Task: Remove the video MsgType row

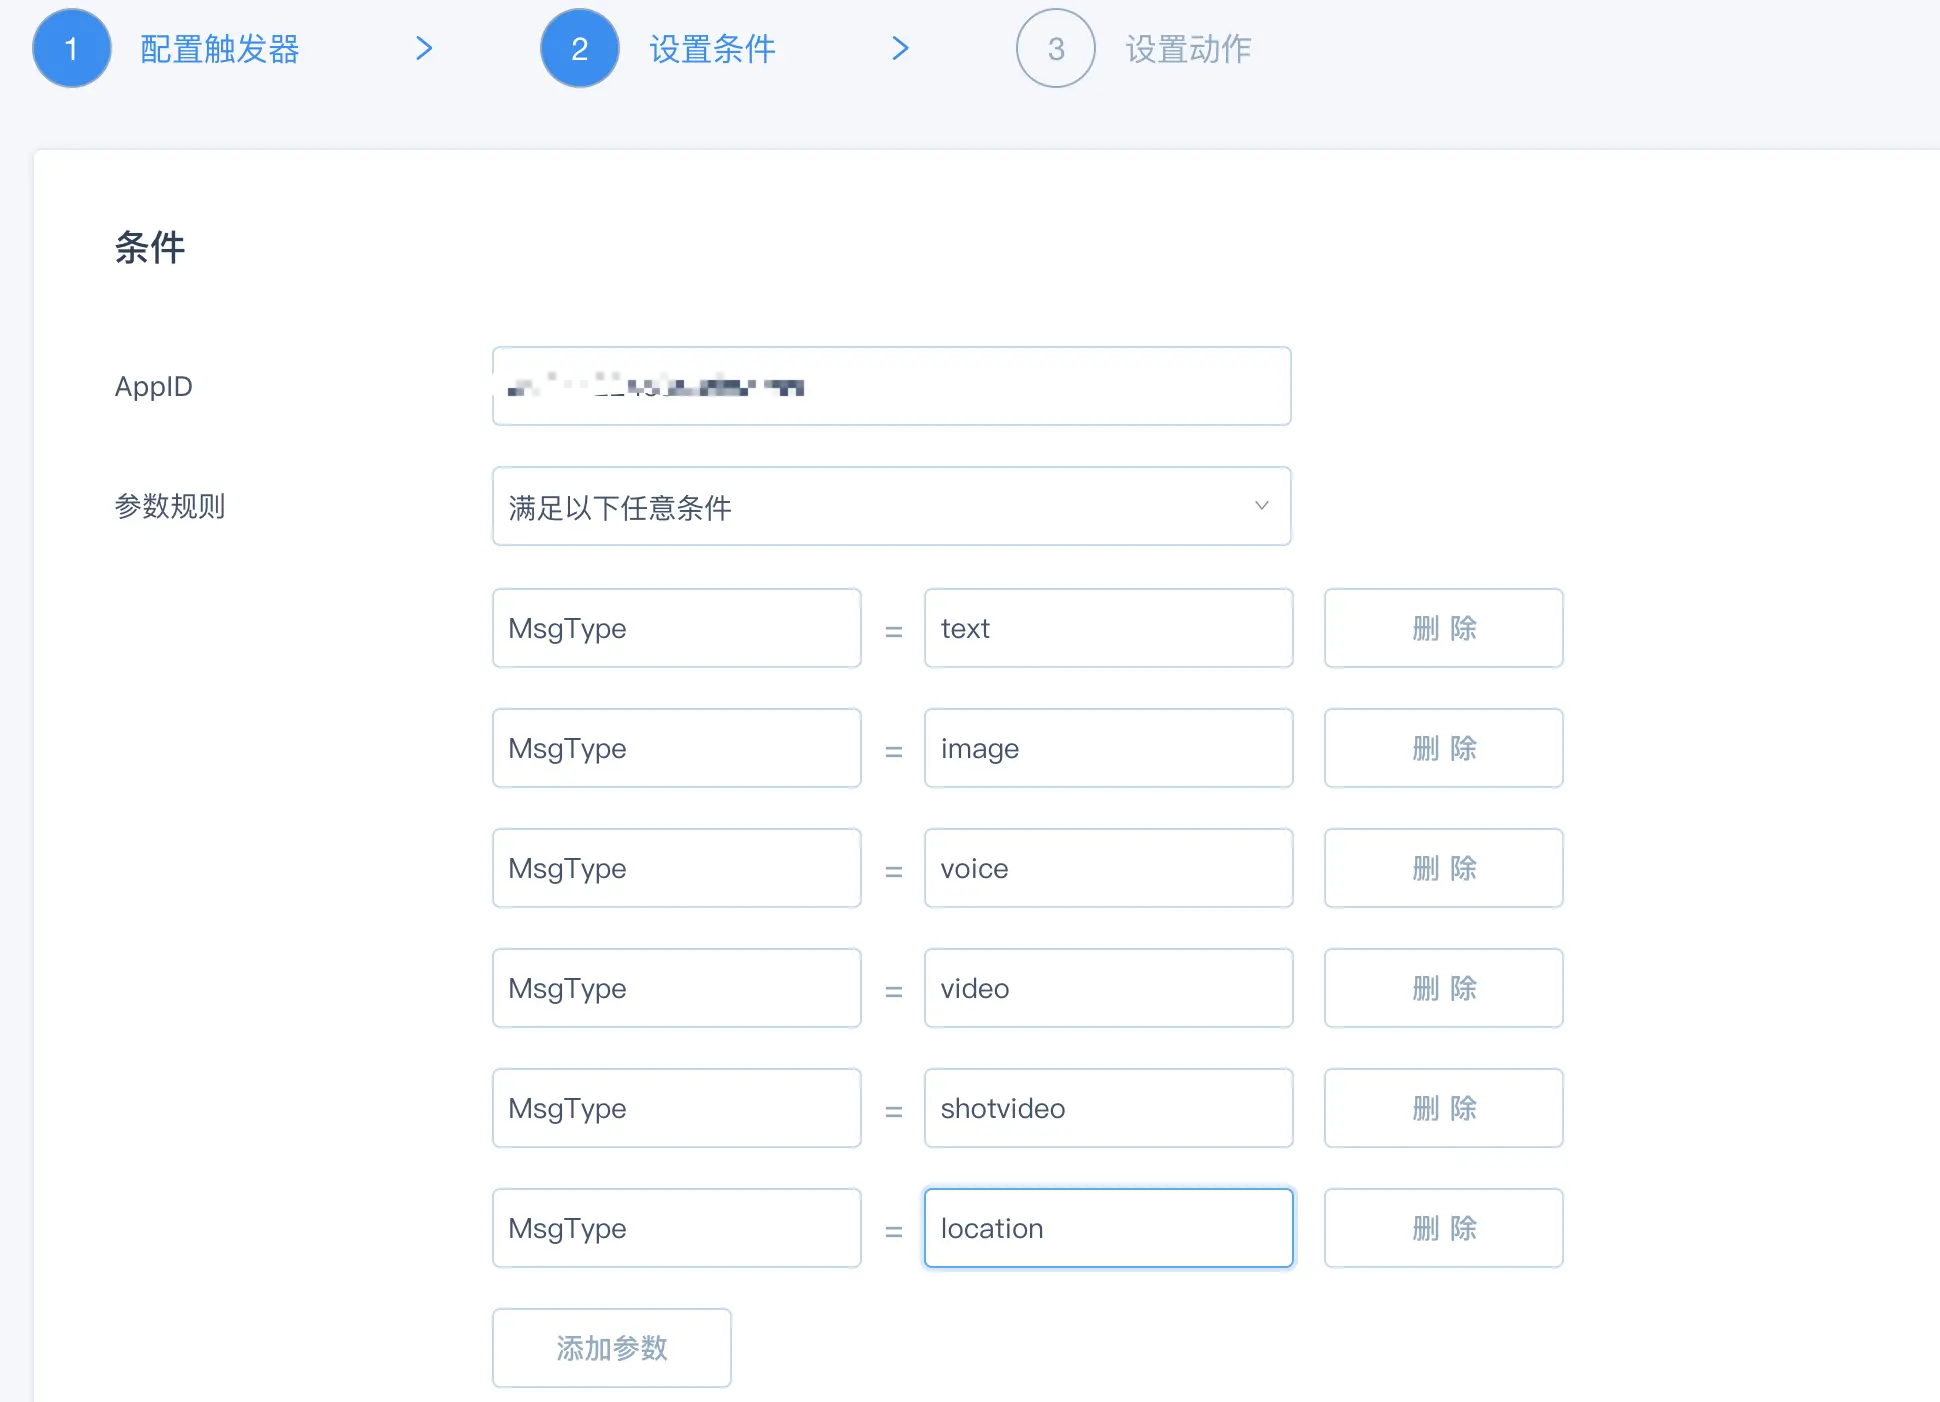Action: [1442, 988]
